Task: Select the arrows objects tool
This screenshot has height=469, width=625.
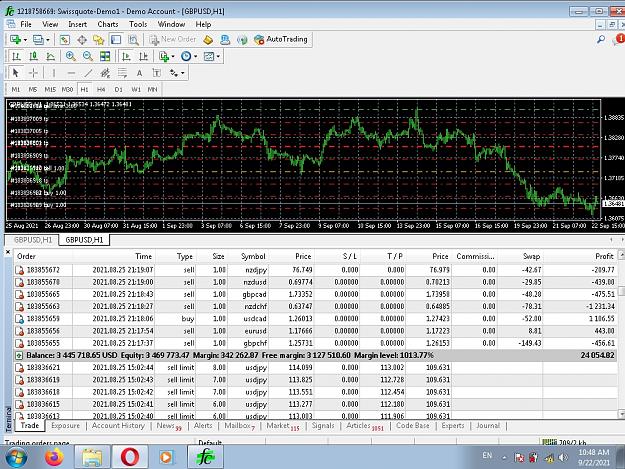Action: (x=174, y=73)
